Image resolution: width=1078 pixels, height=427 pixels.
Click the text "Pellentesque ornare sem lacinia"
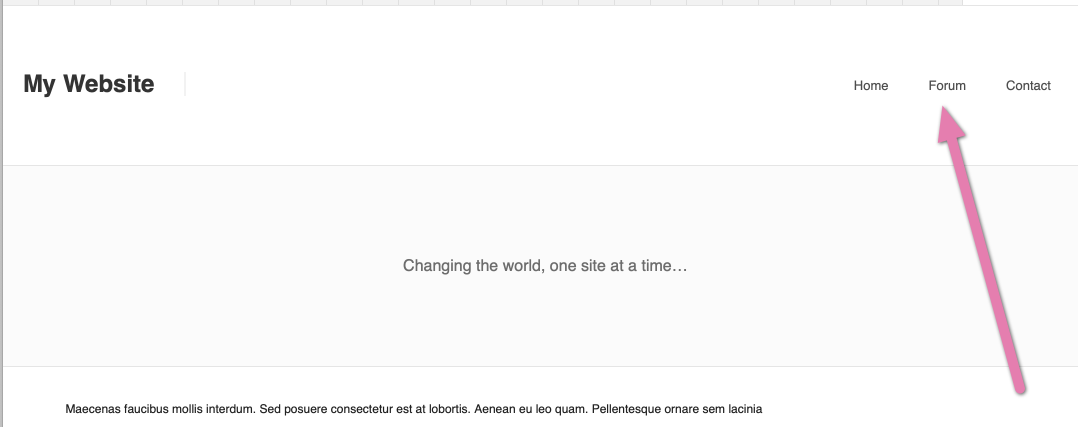pyautogui.click(x=677, y=409)
